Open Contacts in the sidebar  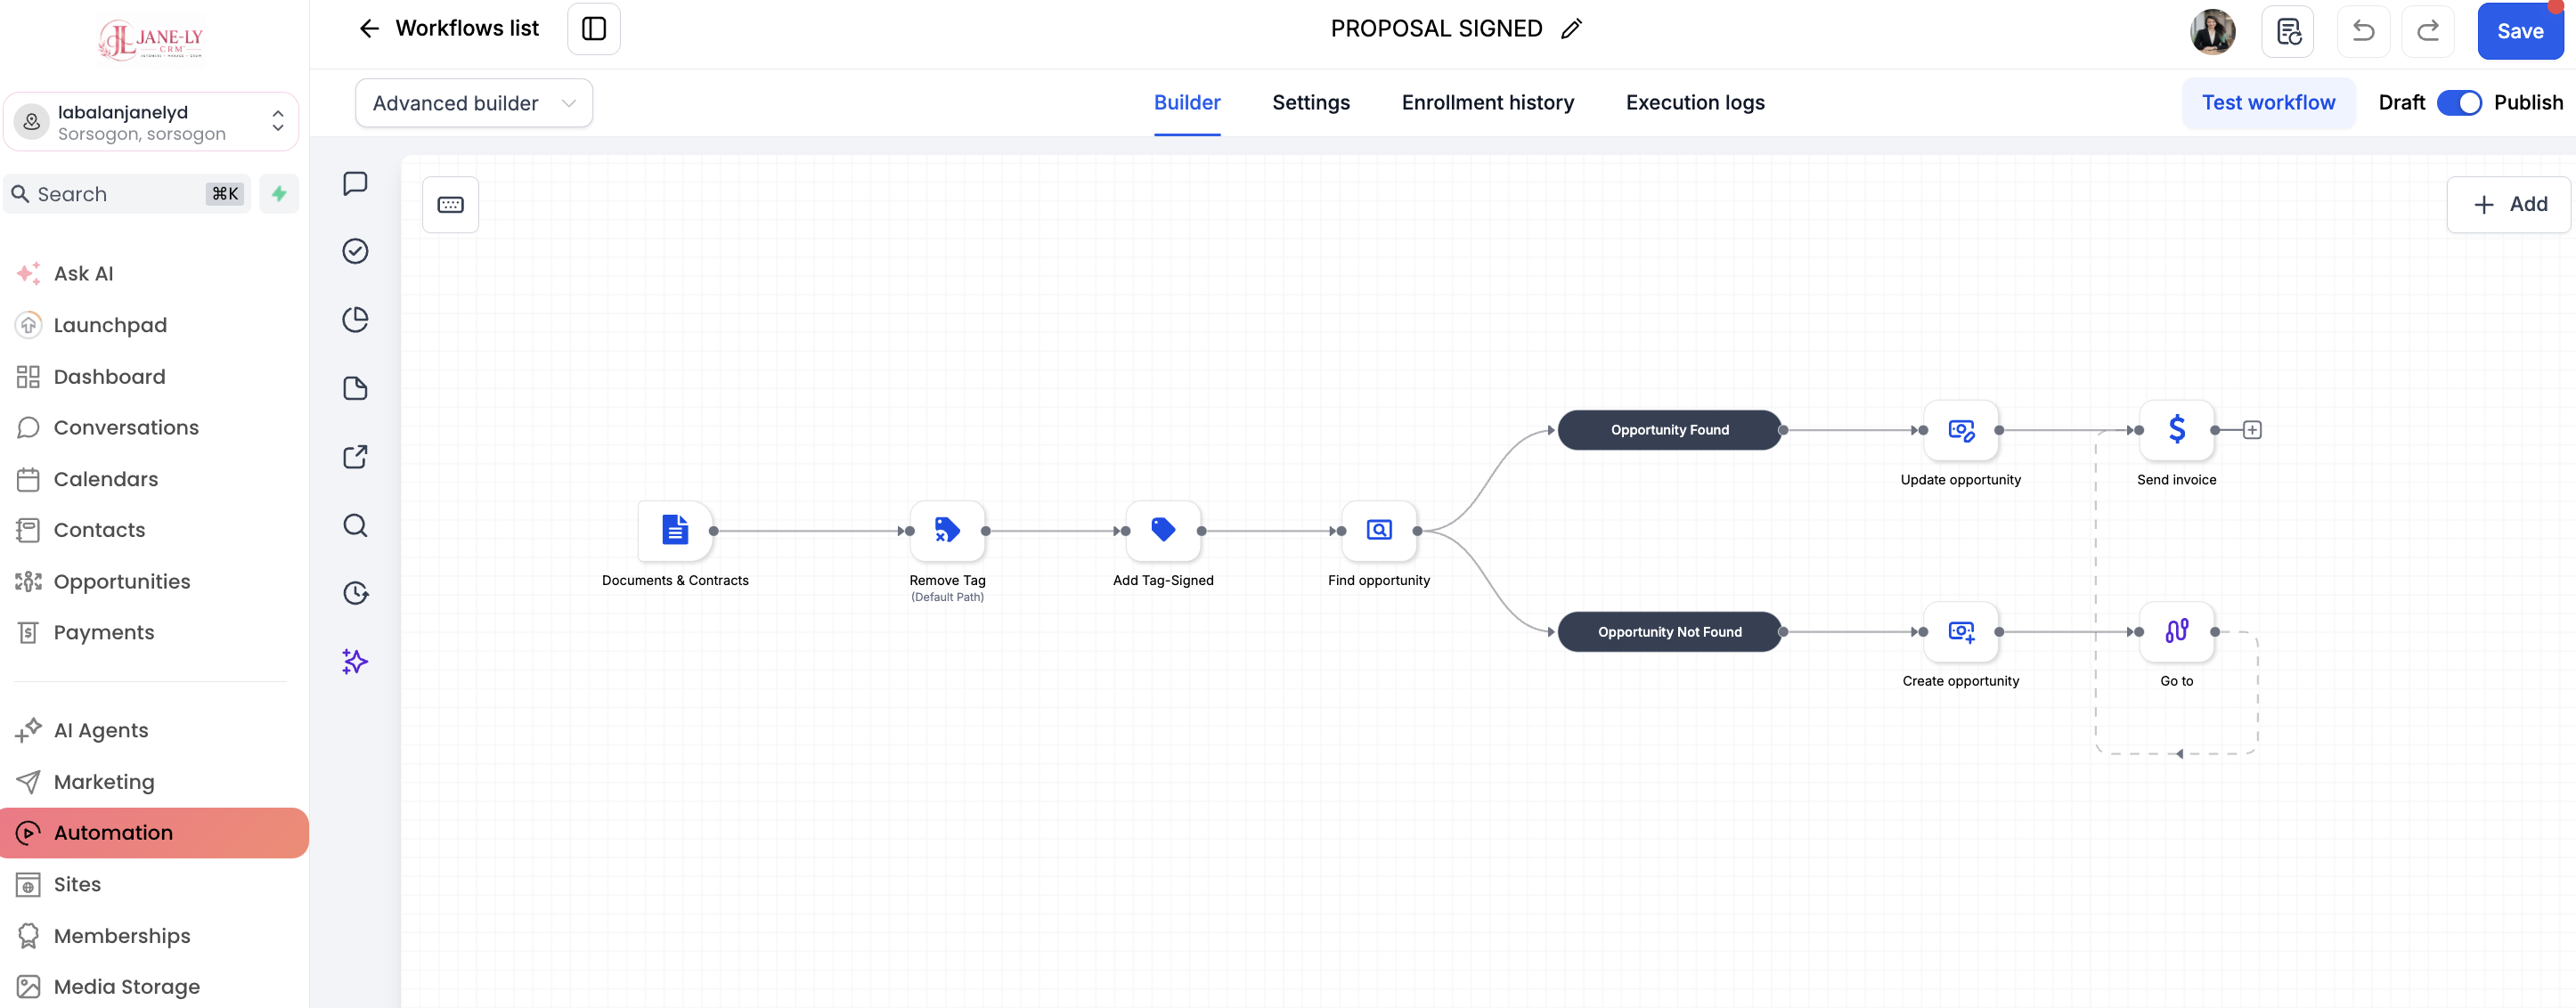(x=99, y=530)
